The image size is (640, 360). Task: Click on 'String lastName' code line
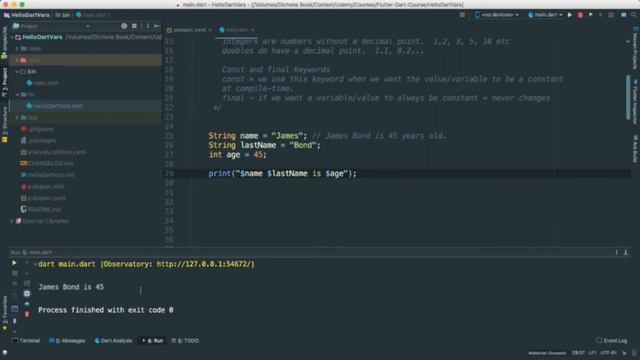[264, 145]
